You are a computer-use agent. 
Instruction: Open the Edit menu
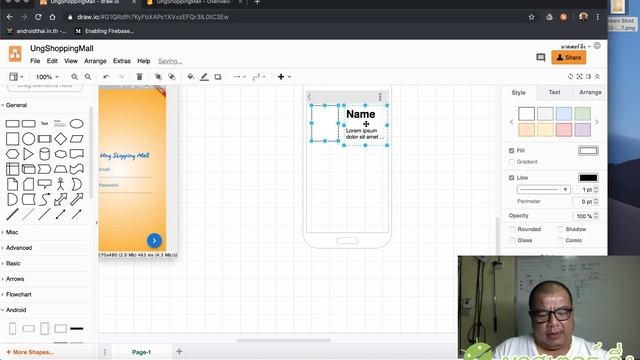pyautogui.click(x=52, y=61)
